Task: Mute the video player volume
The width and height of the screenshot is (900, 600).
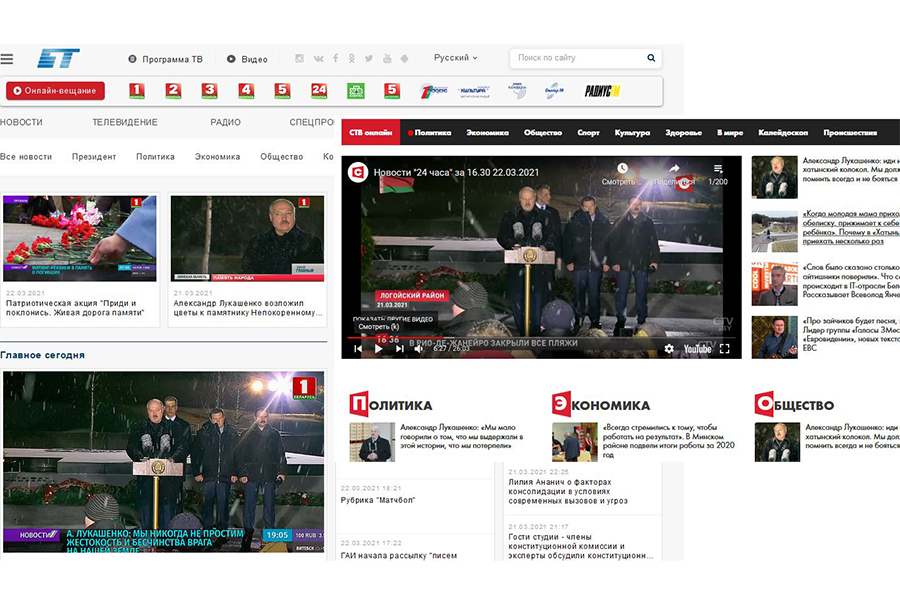Action: pos(419,349)
